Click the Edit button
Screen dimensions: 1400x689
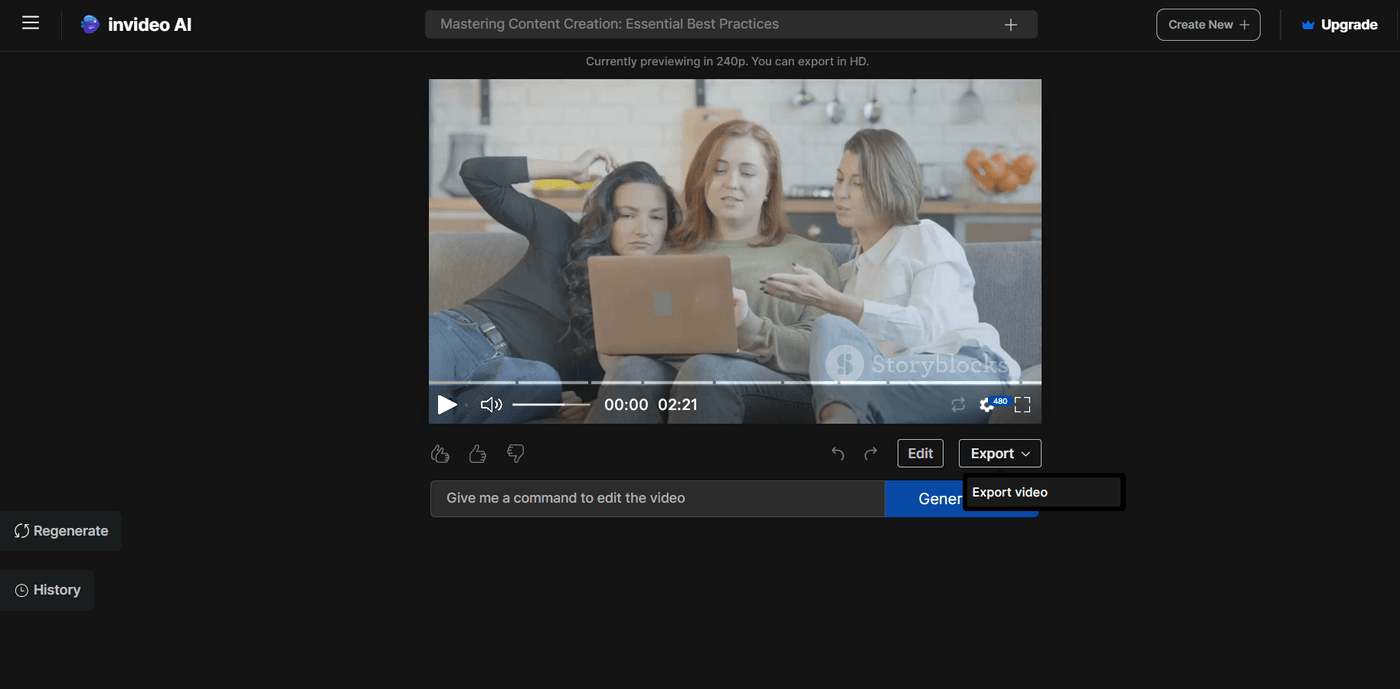point(919,453)
